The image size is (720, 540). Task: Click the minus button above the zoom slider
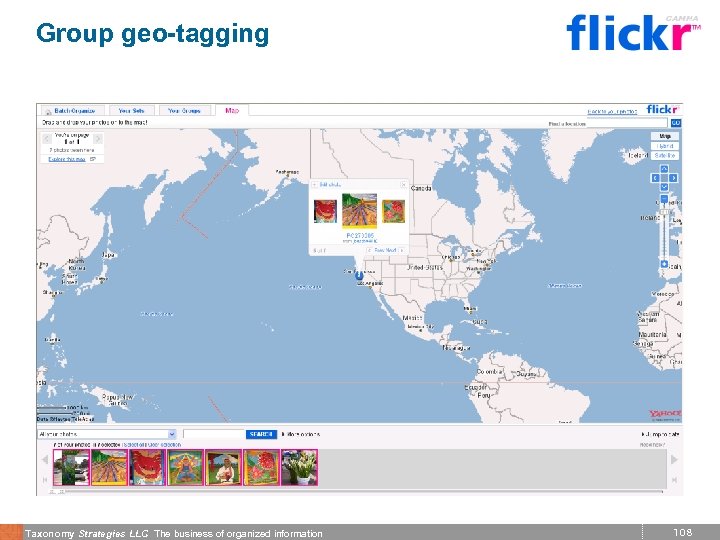[664, 199]
